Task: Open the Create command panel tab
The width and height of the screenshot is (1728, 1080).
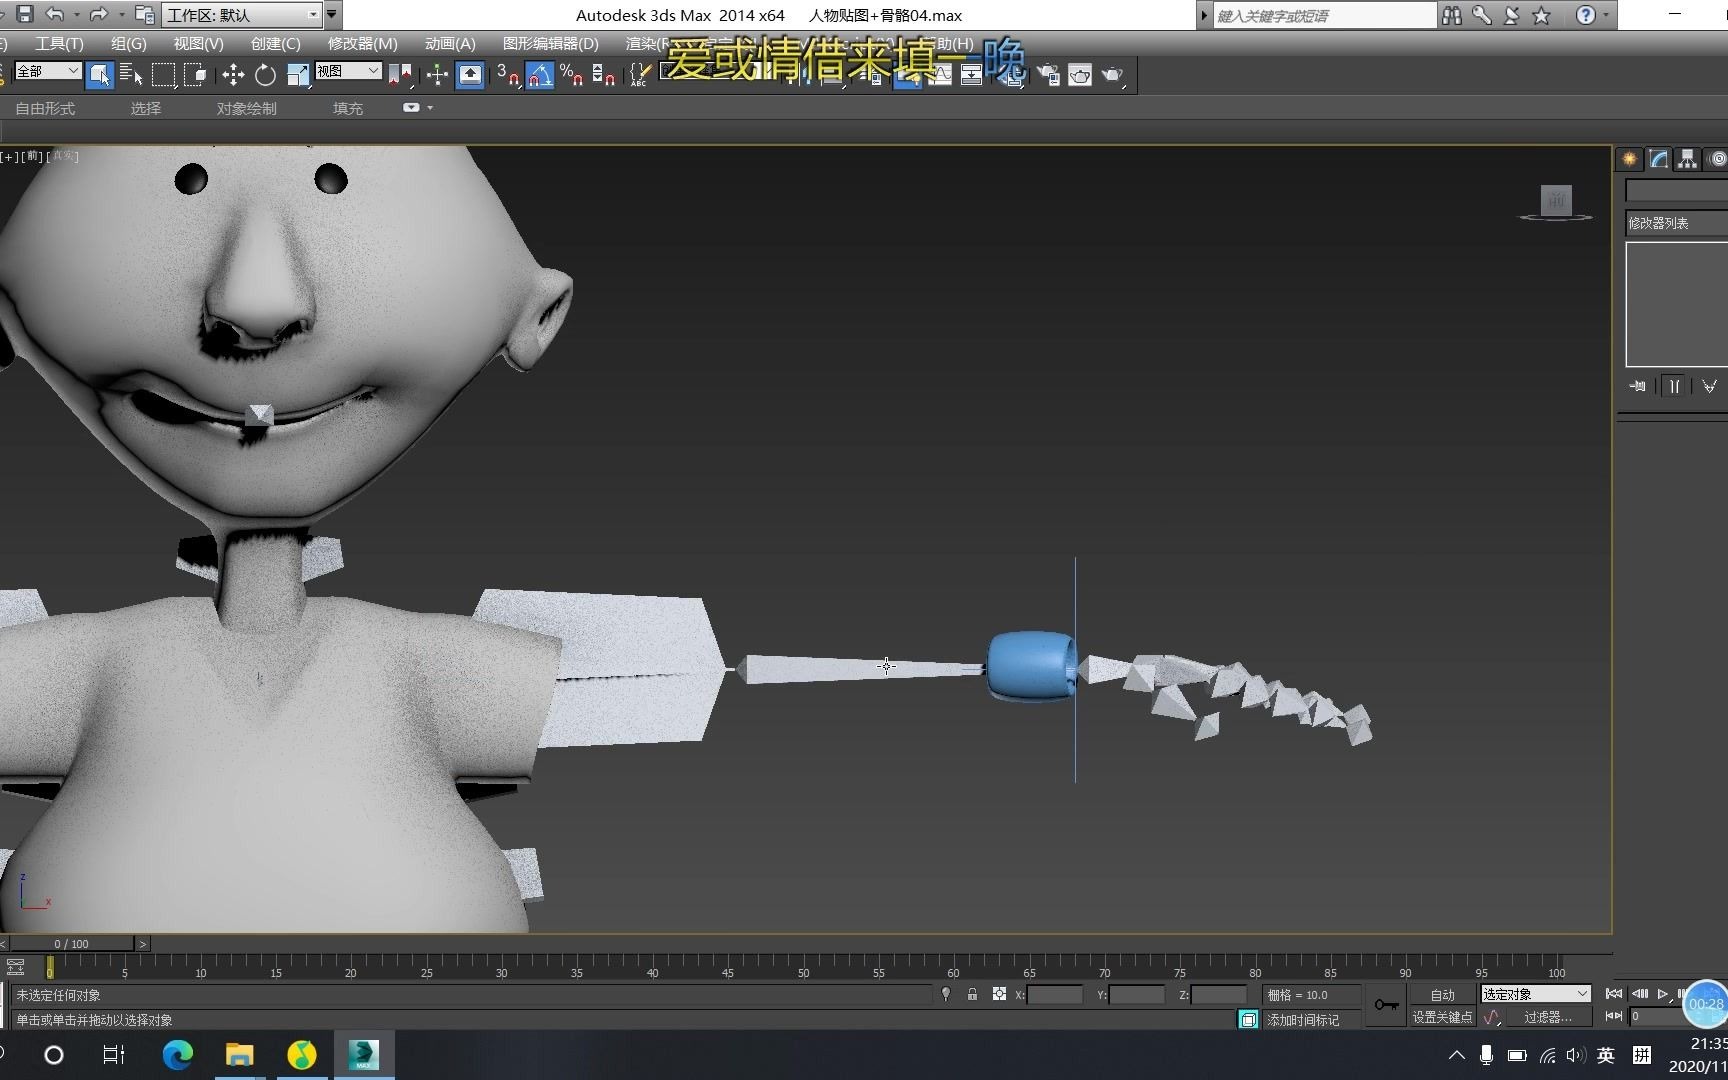Action: click(x=1630, y=159)
